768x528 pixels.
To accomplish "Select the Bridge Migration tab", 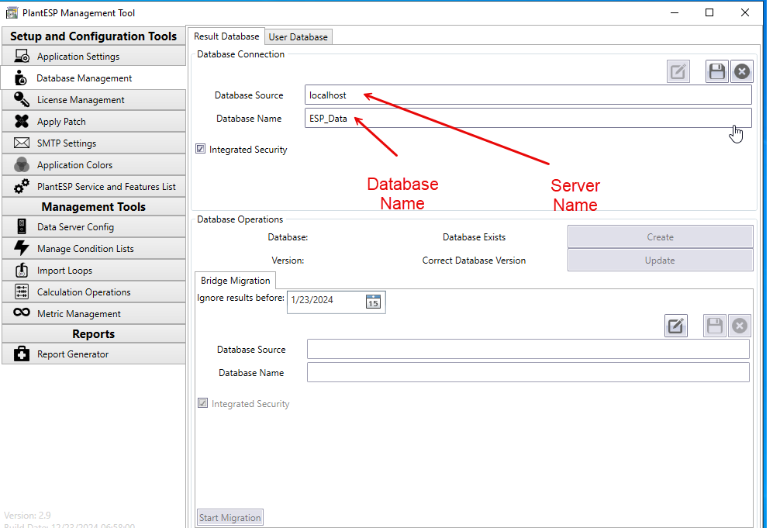I will (x=235, y=281).
